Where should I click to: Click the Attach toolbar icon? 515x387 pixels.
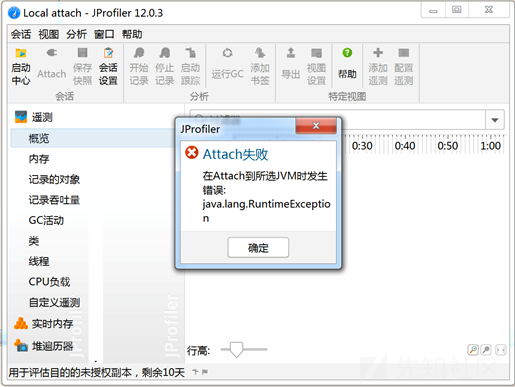(x=52, y=53)
